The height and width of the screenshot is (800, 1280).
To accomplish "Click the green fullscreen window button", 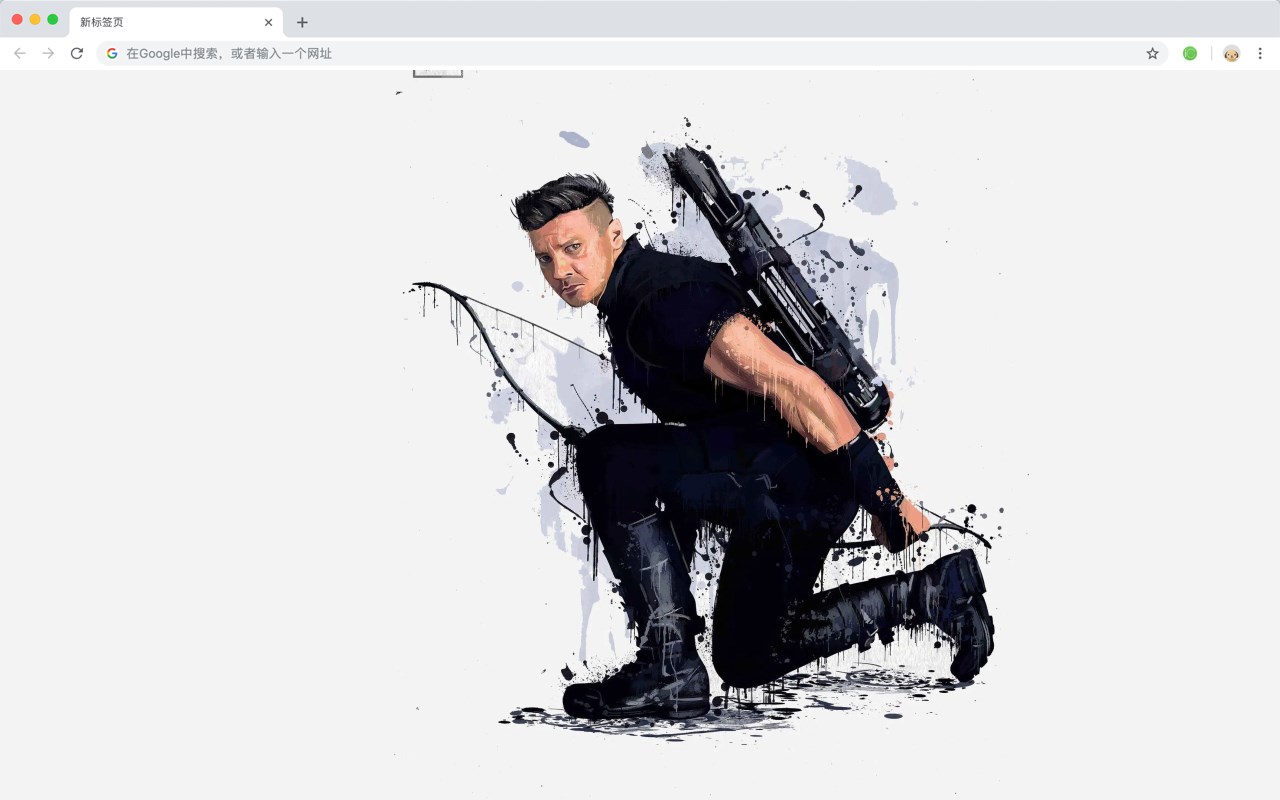I will click(53, 19).
